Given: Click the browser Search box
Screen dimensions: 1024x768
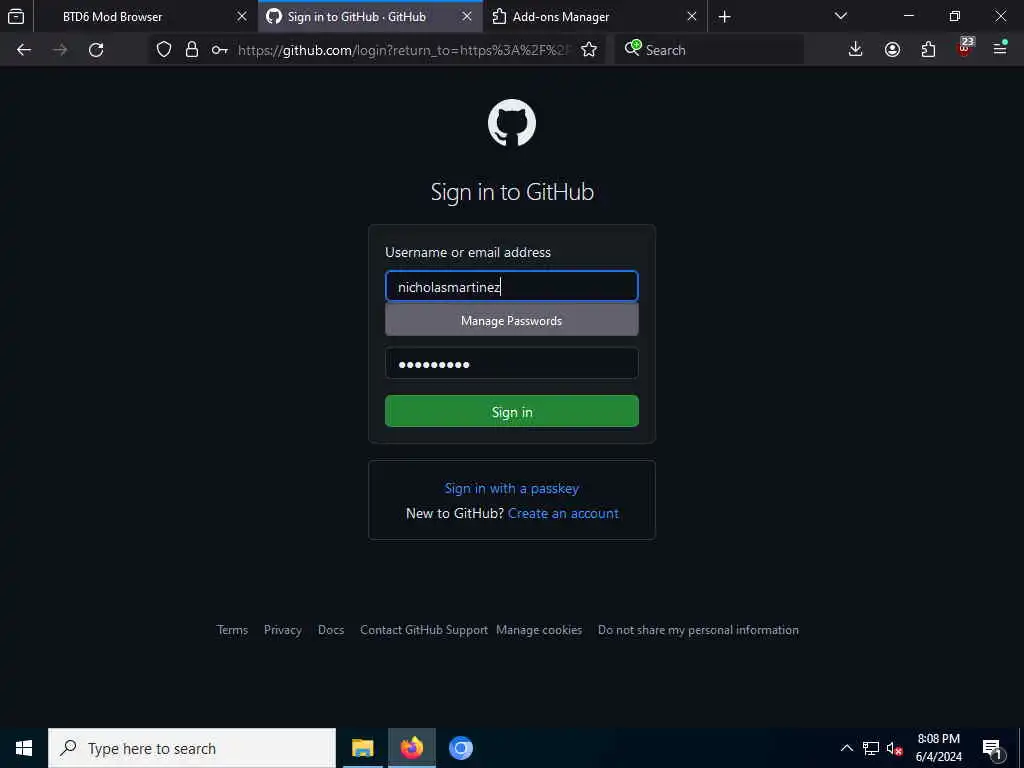Looking at the screenshot, I should click(x=709, y=50).
